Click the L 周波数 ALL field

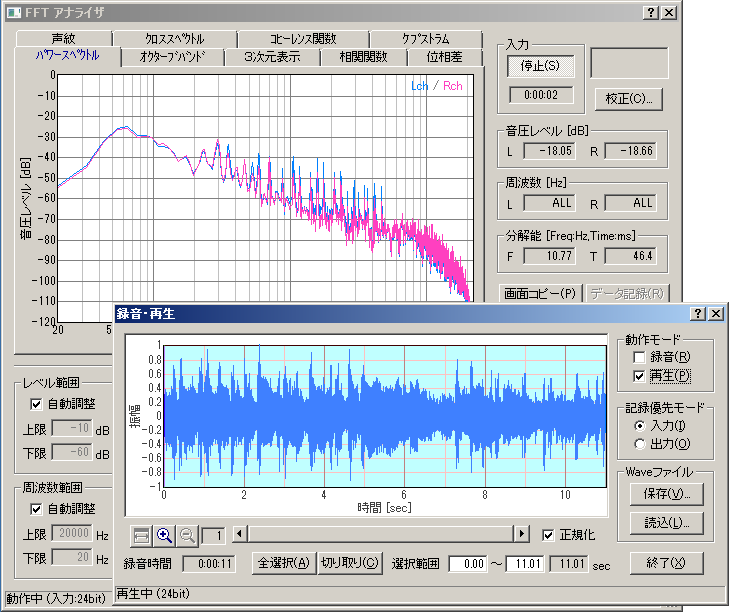pyautogui.click(x=550, y=203)
